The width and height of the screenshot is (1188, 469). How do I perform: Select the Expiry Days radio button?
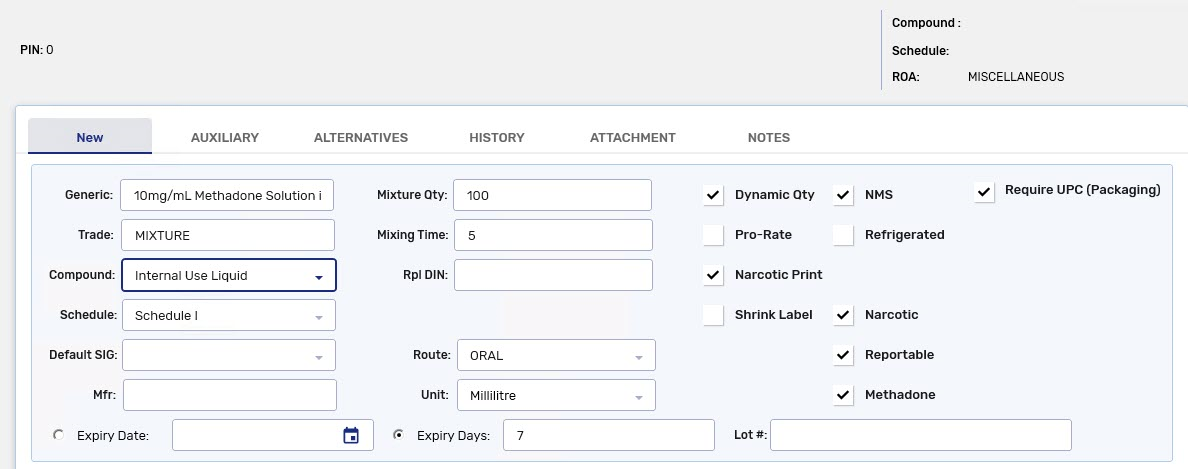click(x=399, y=435)
